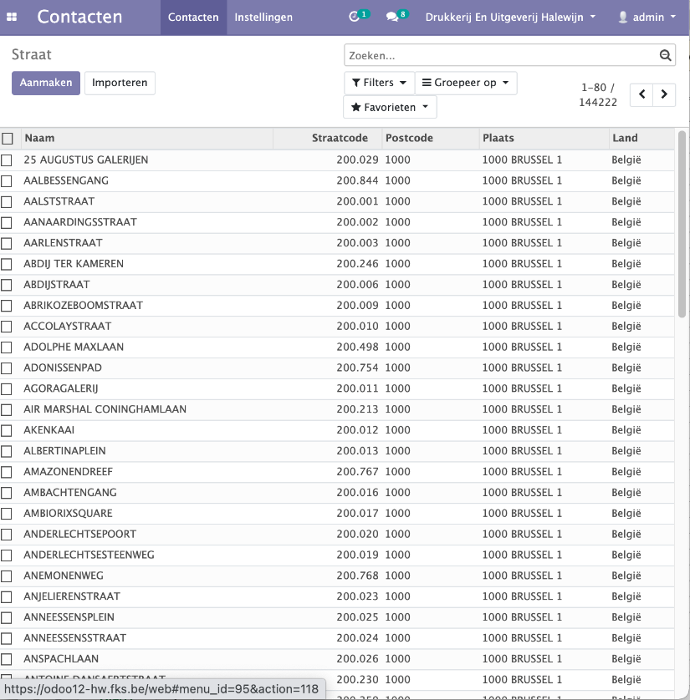Click the 1-80 / 144222 pager counter

tap(598, 95)
